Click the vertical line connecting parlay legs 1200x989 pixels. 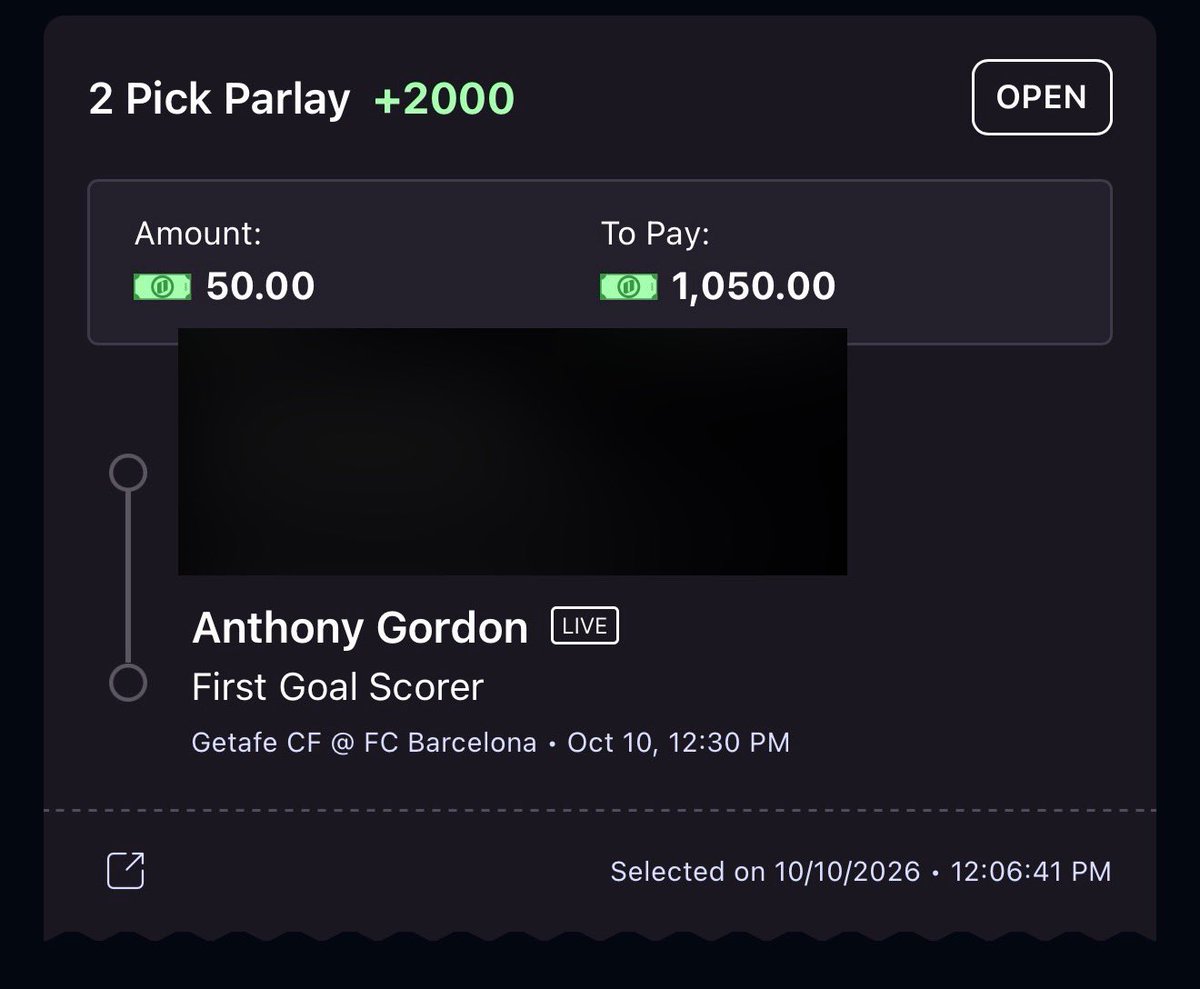click(128, 578)
